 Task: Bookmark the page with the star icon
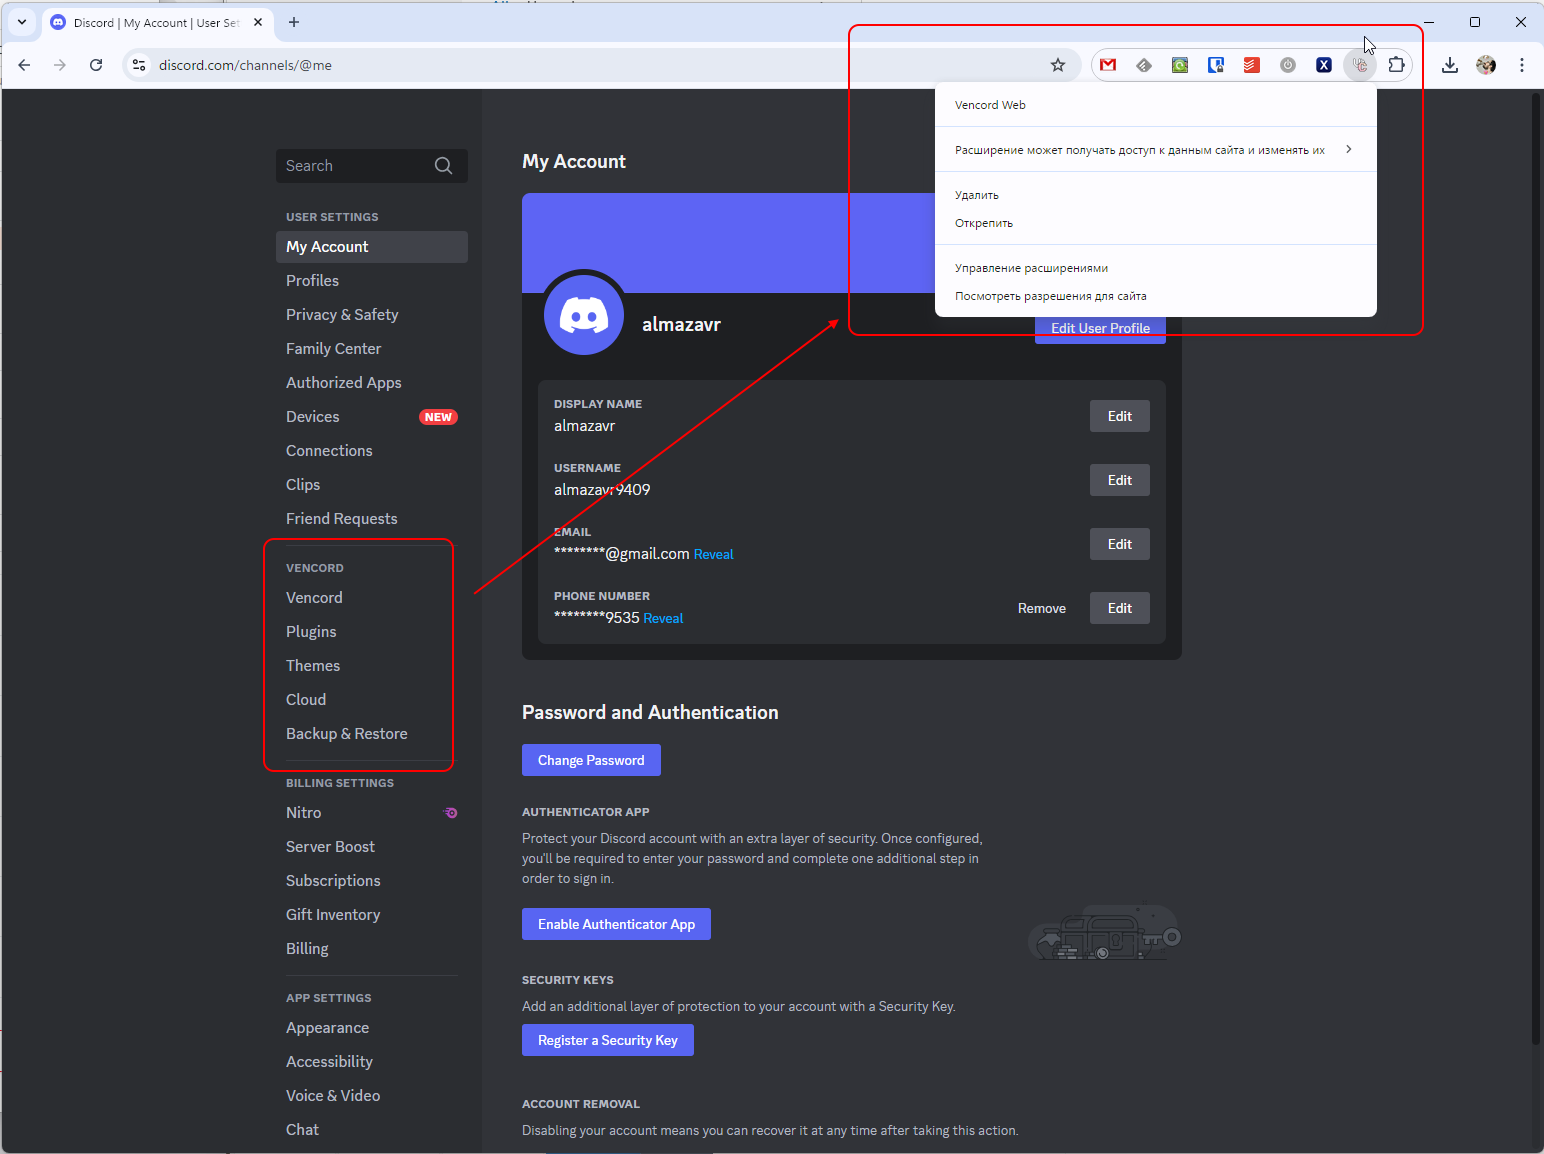tap(1058, 65)
